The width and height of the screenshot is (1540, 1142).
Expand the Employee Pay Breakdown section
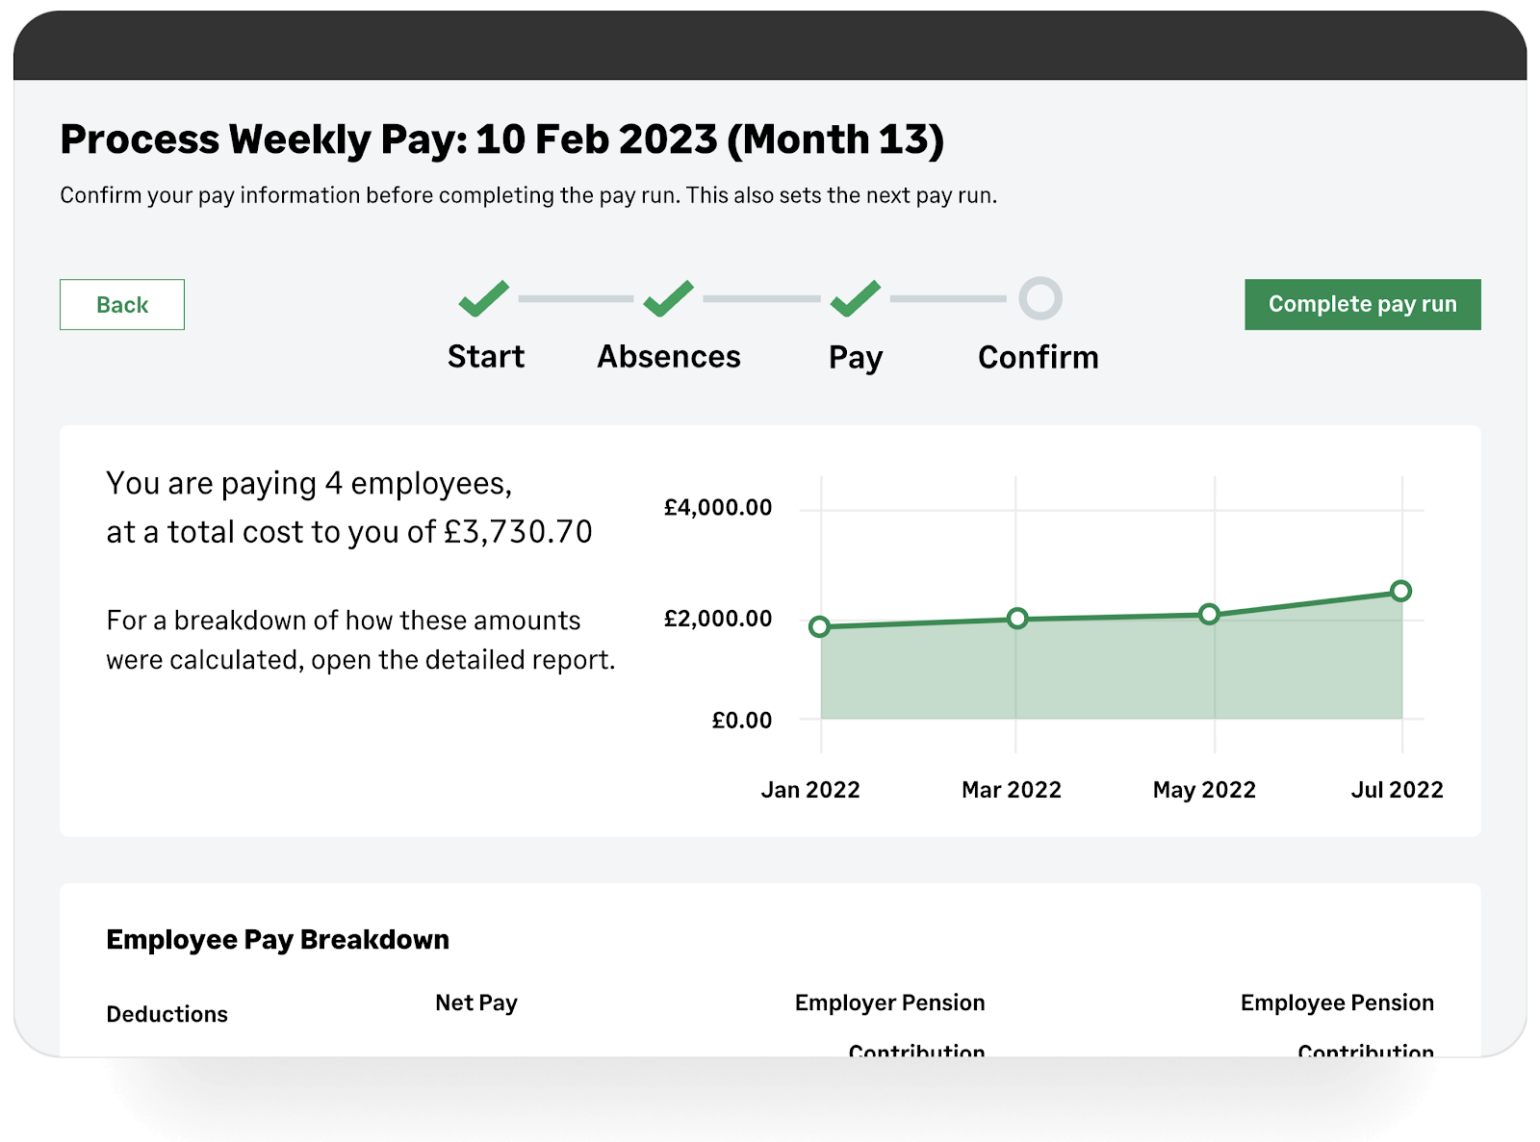277,939
